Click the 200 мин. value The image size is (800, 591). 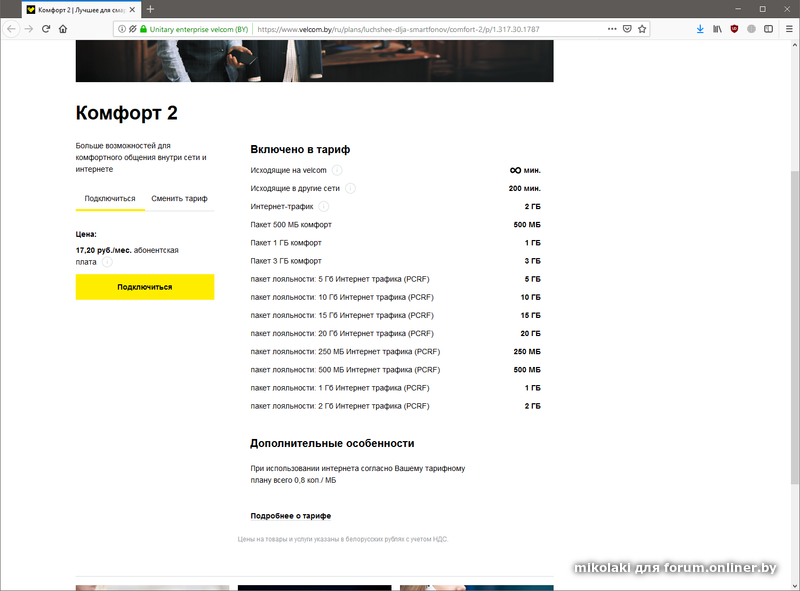[524, 188]
